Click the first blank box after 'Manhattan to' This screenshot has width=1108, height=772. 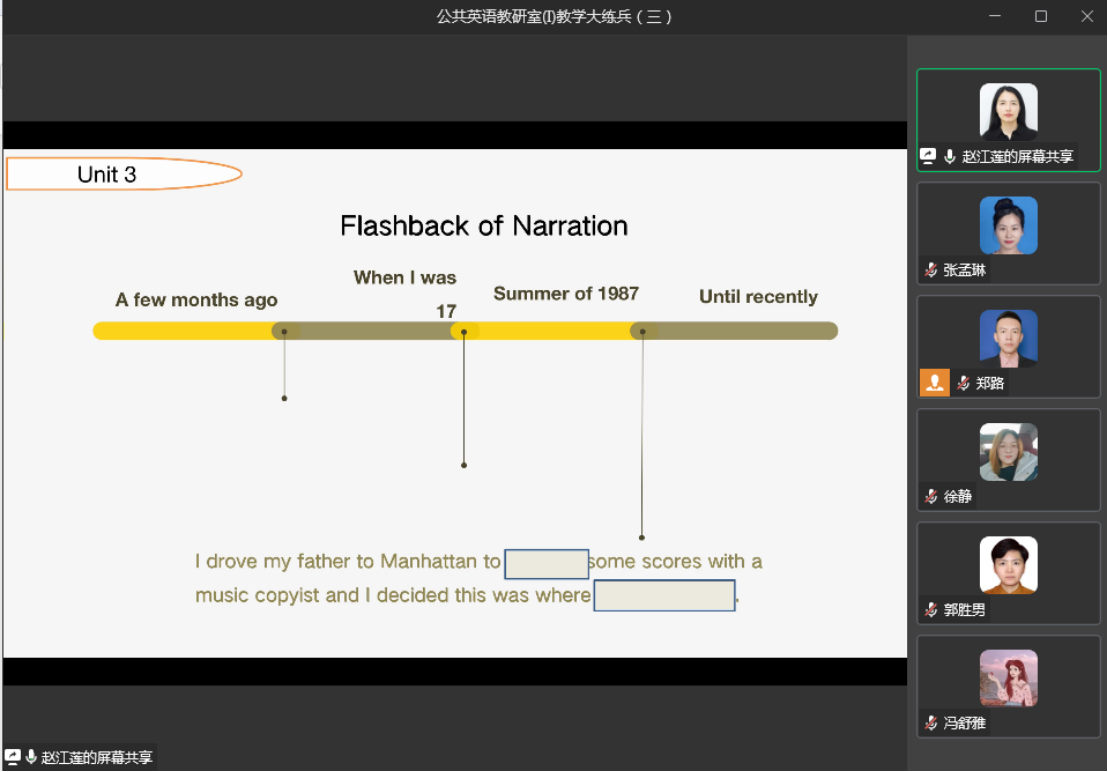tap(546, 564)
